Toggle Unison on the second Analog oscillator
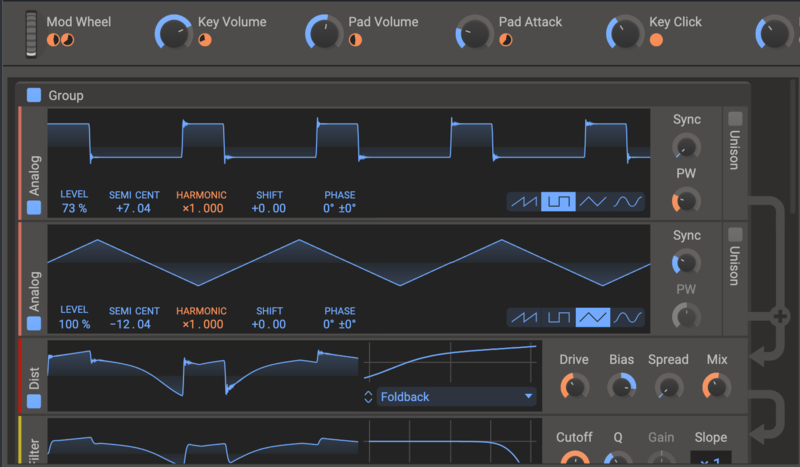This screenshot has height=467, width=800. pyautogui.click(x=735, y=234)
